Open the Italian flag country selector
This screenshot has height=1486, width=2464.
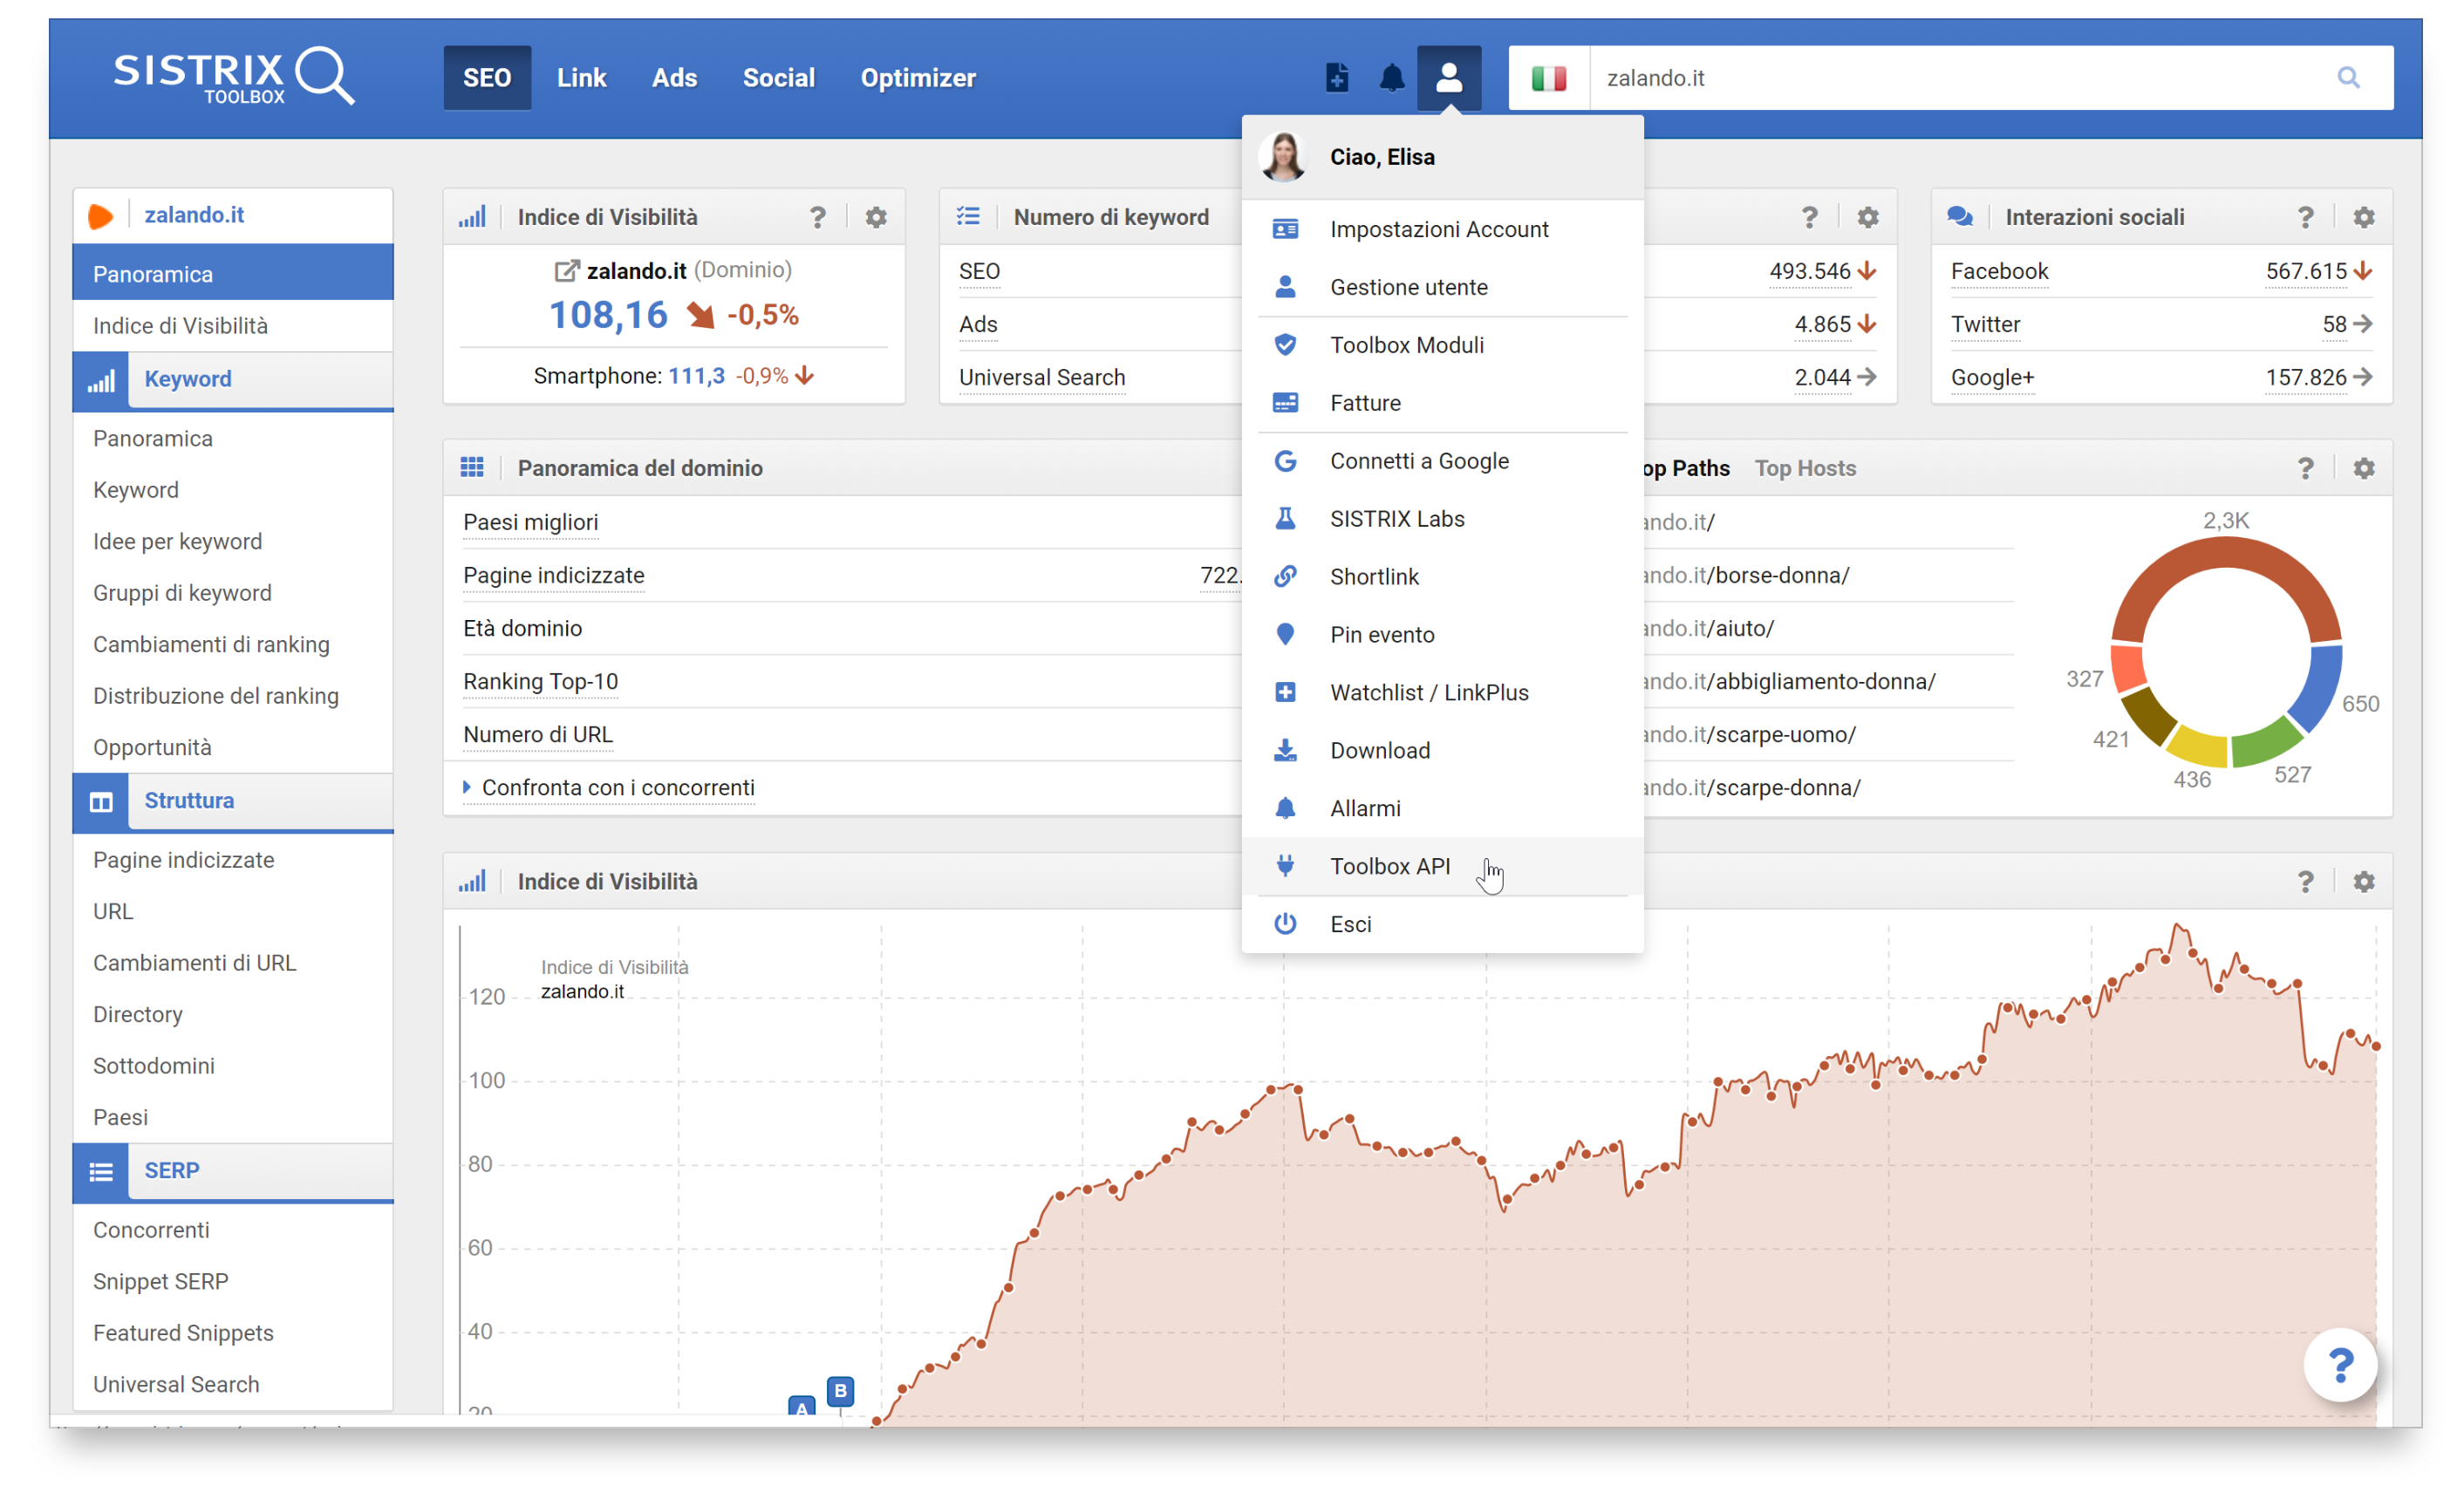1548,77
